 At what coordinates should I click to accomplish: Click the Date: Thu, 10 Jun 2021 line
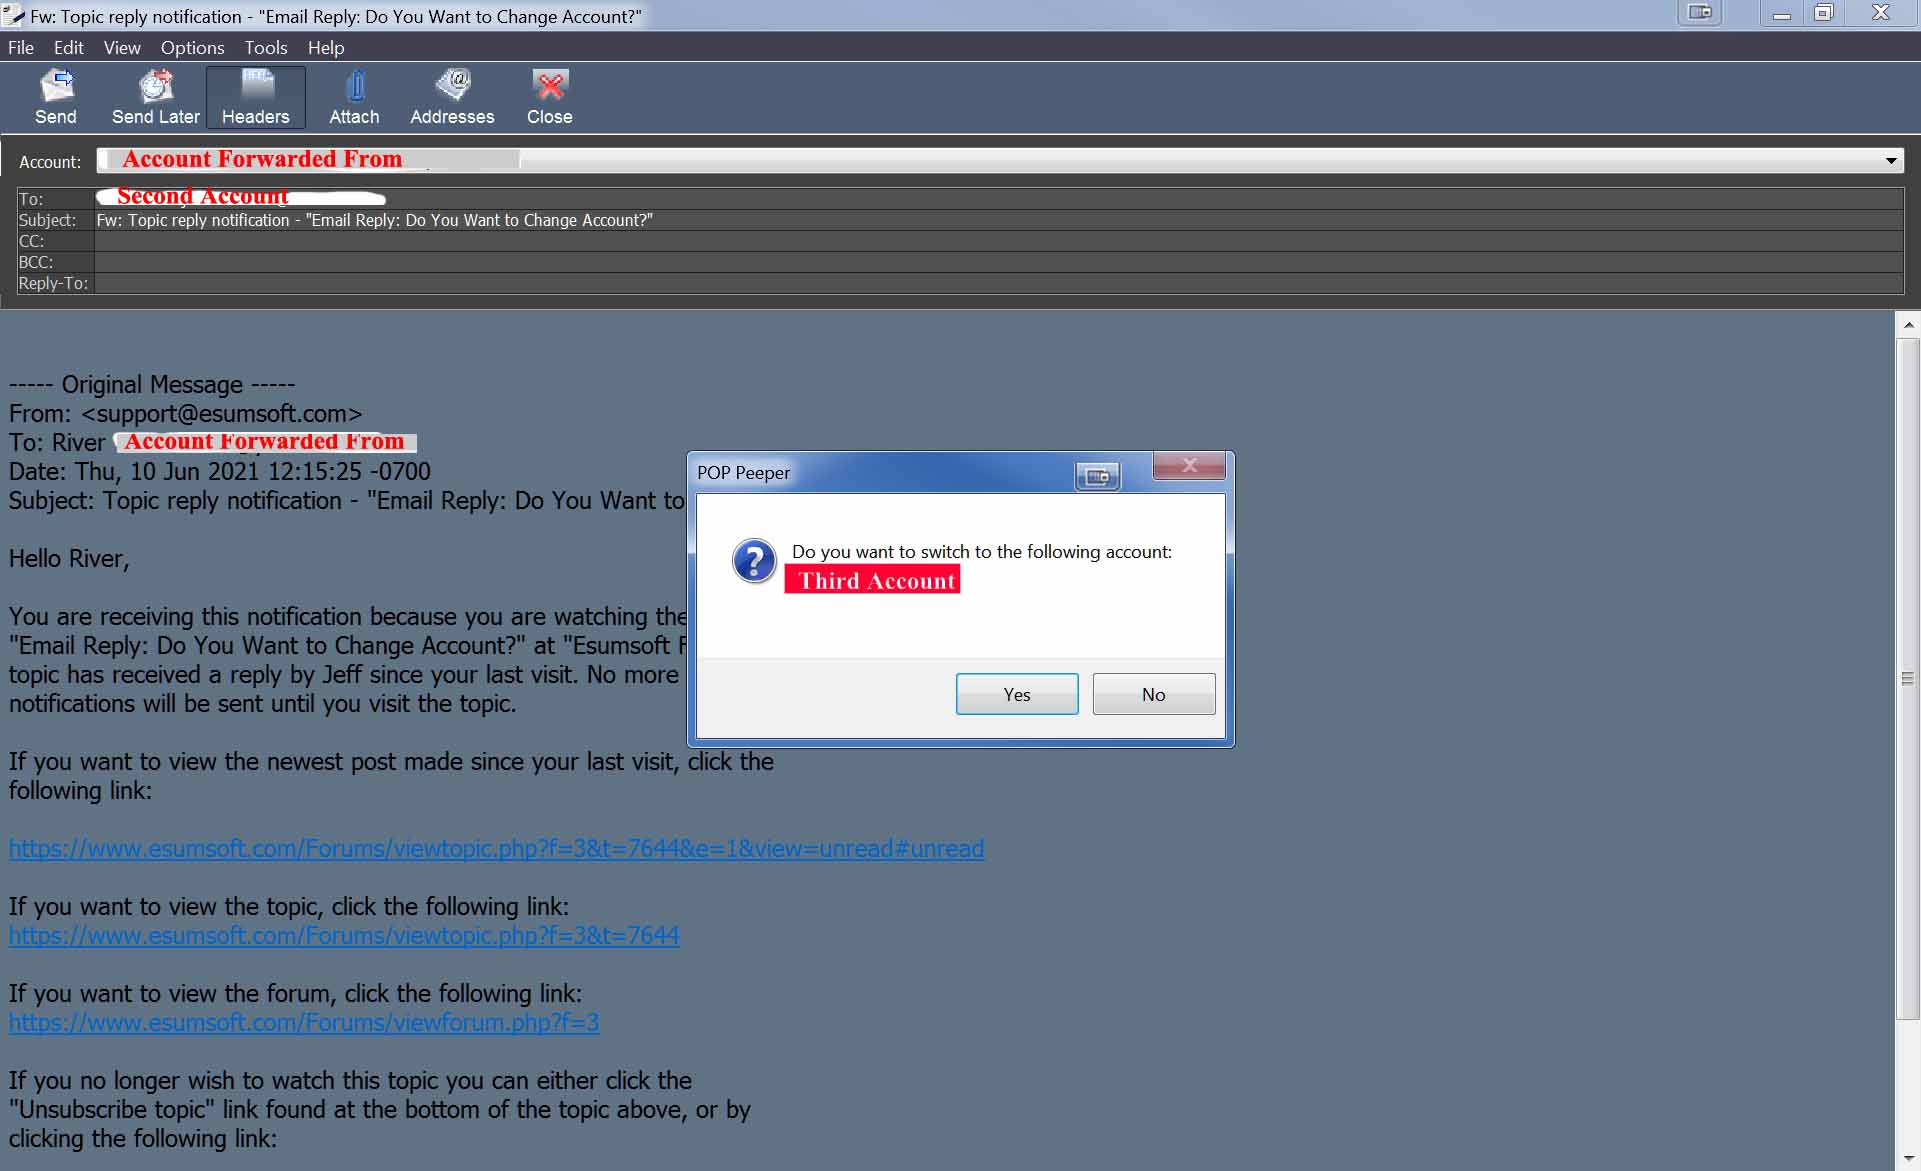pyautogui.click(x=220, y=471)
